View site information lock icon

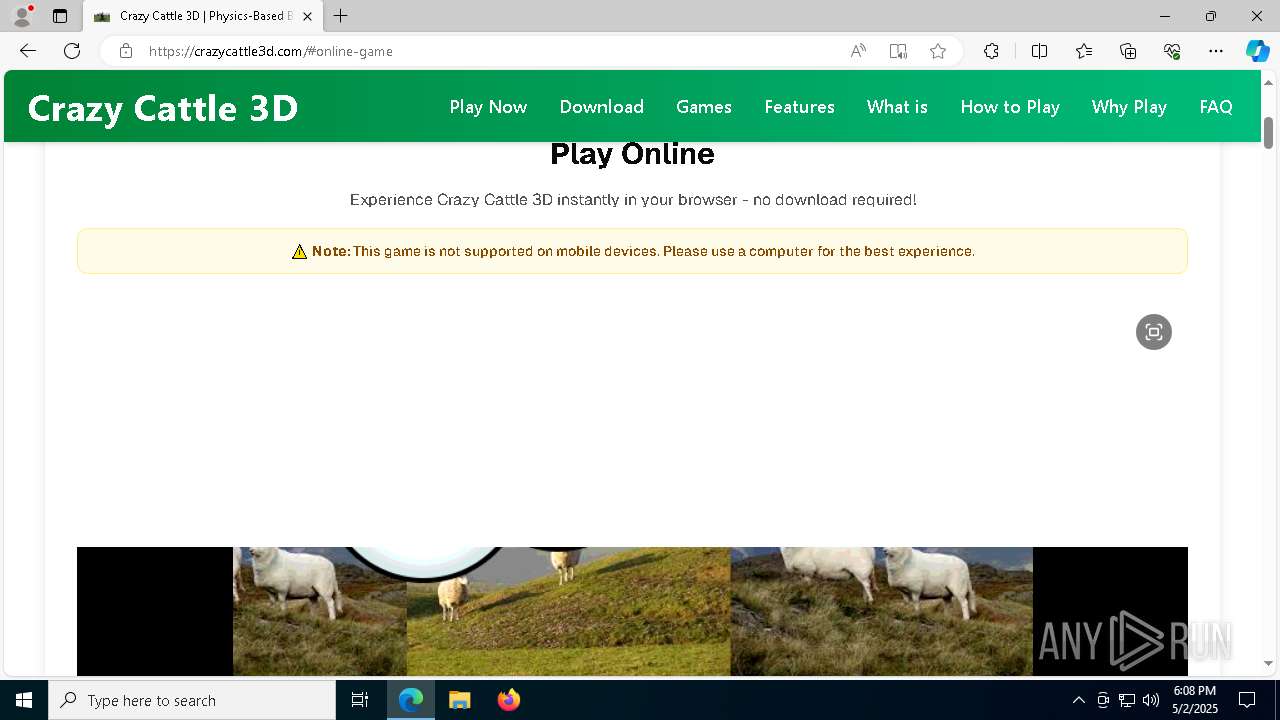[x=125, y=51]
